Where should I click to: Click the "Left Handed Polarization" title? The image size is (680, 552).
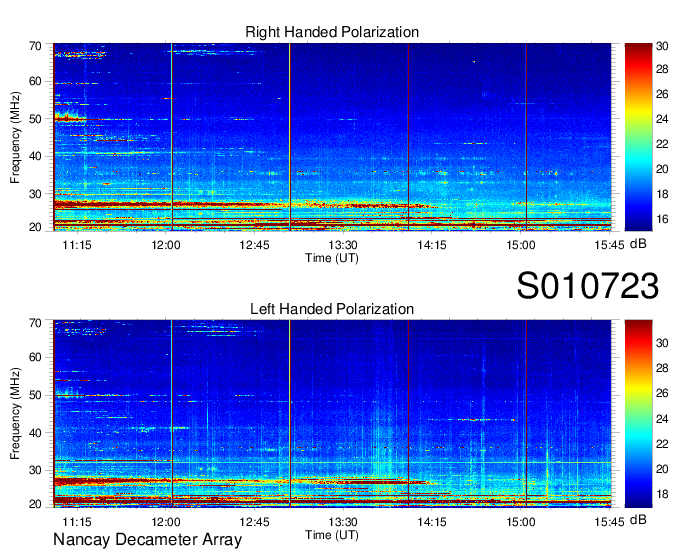pyautogui.click(x=332, y=309)
